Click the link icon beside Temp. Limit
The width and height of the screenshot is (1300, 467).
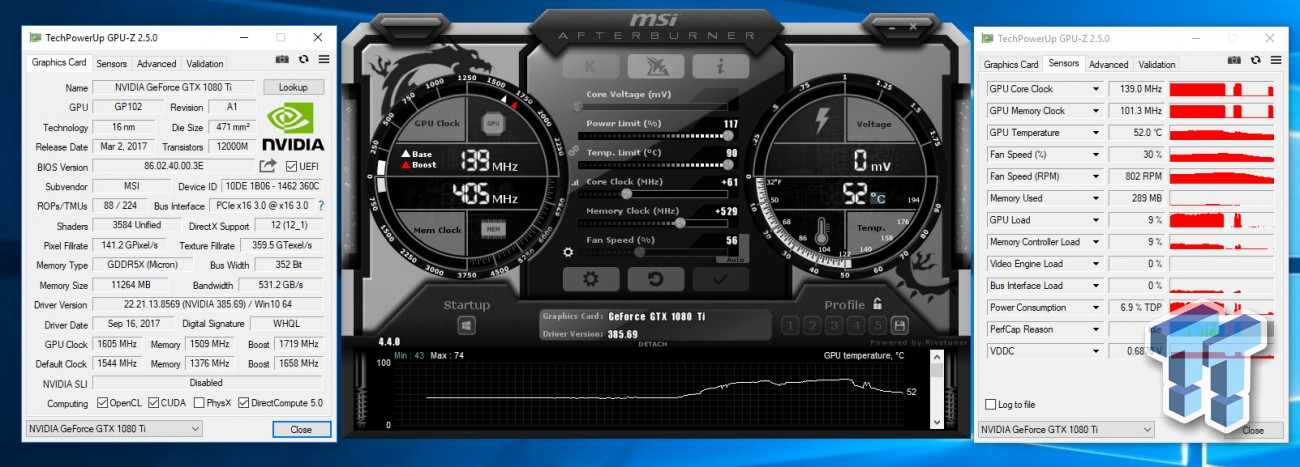(x=574, y=153)
